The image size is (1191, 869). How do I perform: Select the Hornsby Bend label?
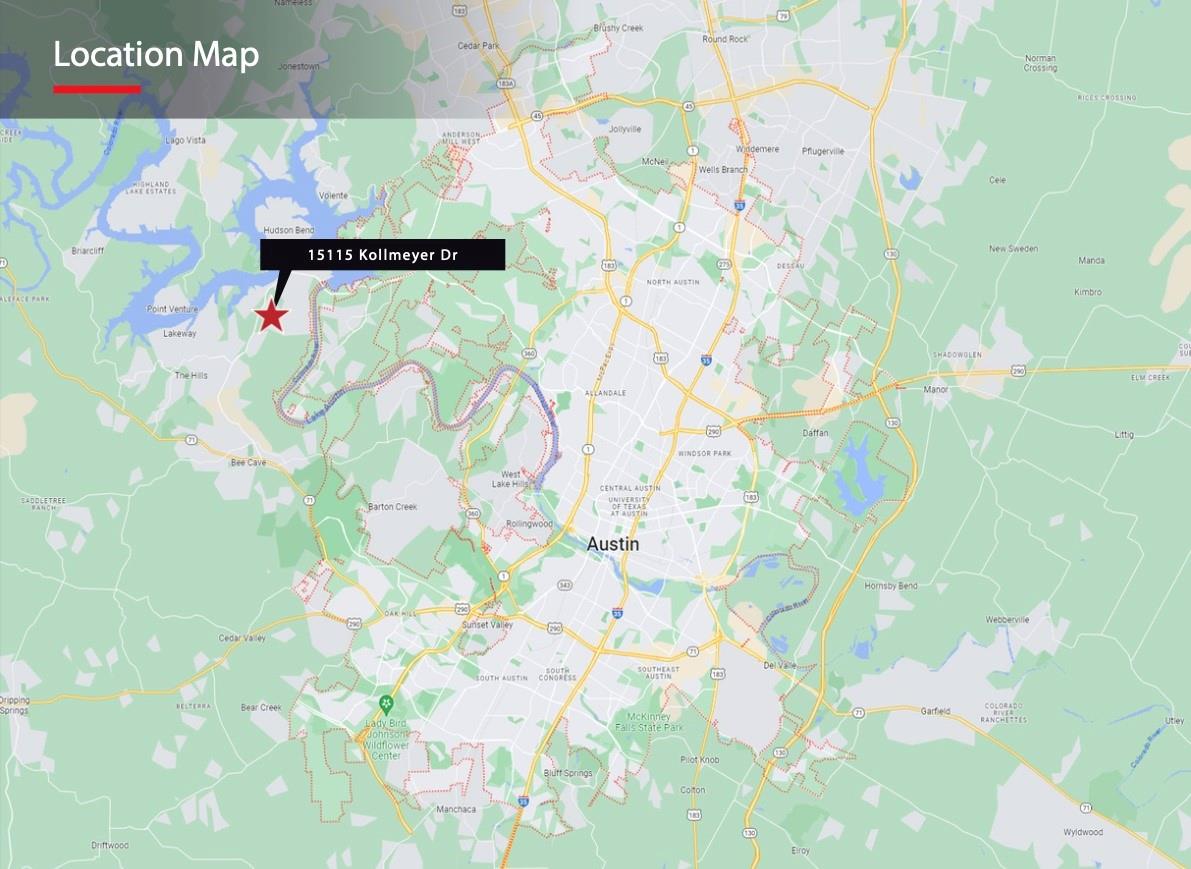click(890, 586)
